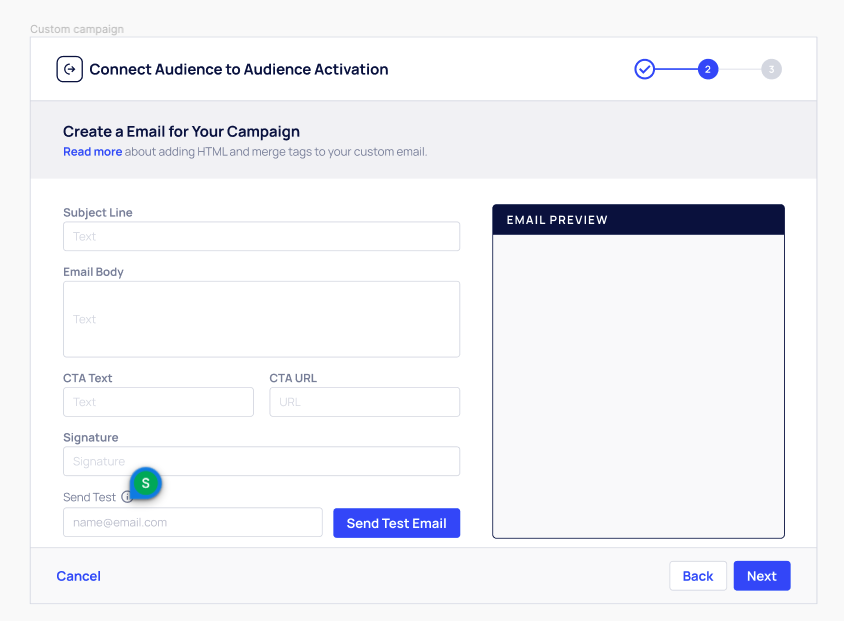This screenshot has width=844, height=621.
Task: Focus the Subject Line text field
Action: [x=261, y=237]
